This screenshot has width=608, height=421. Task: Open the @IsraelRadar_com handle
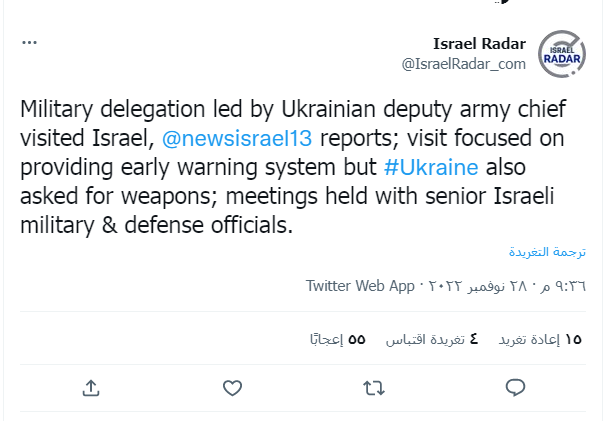pyautogui.click(x=463, y=63)
